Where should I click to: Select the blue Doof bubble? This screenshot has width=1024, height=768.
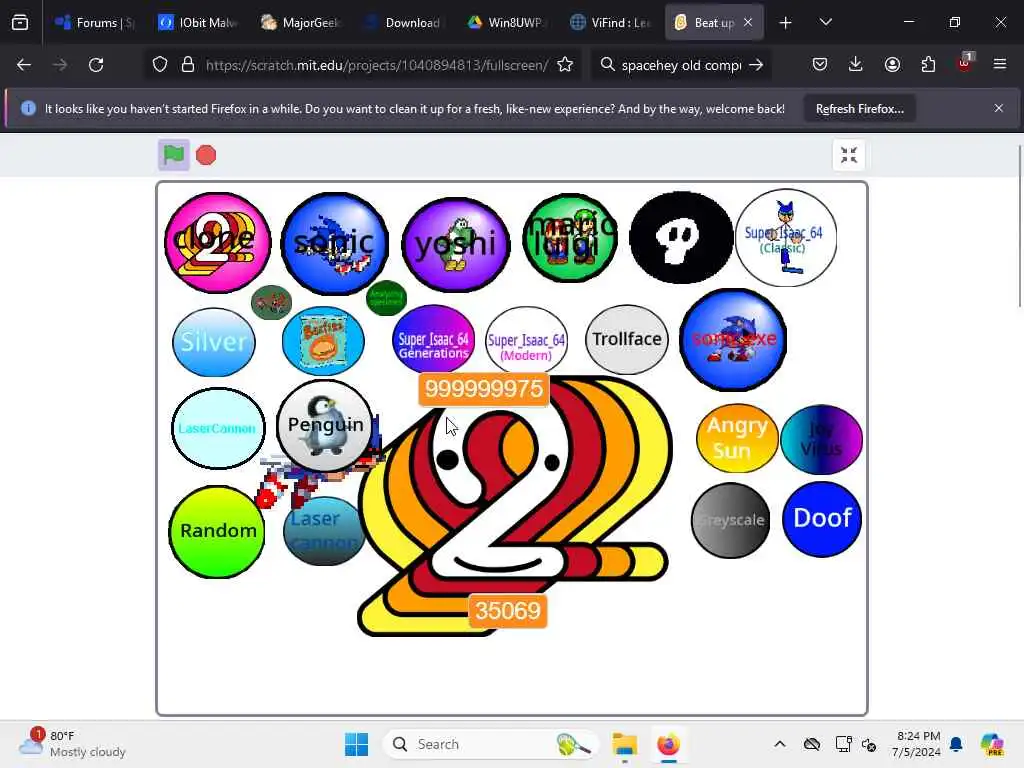pos(822,519)
